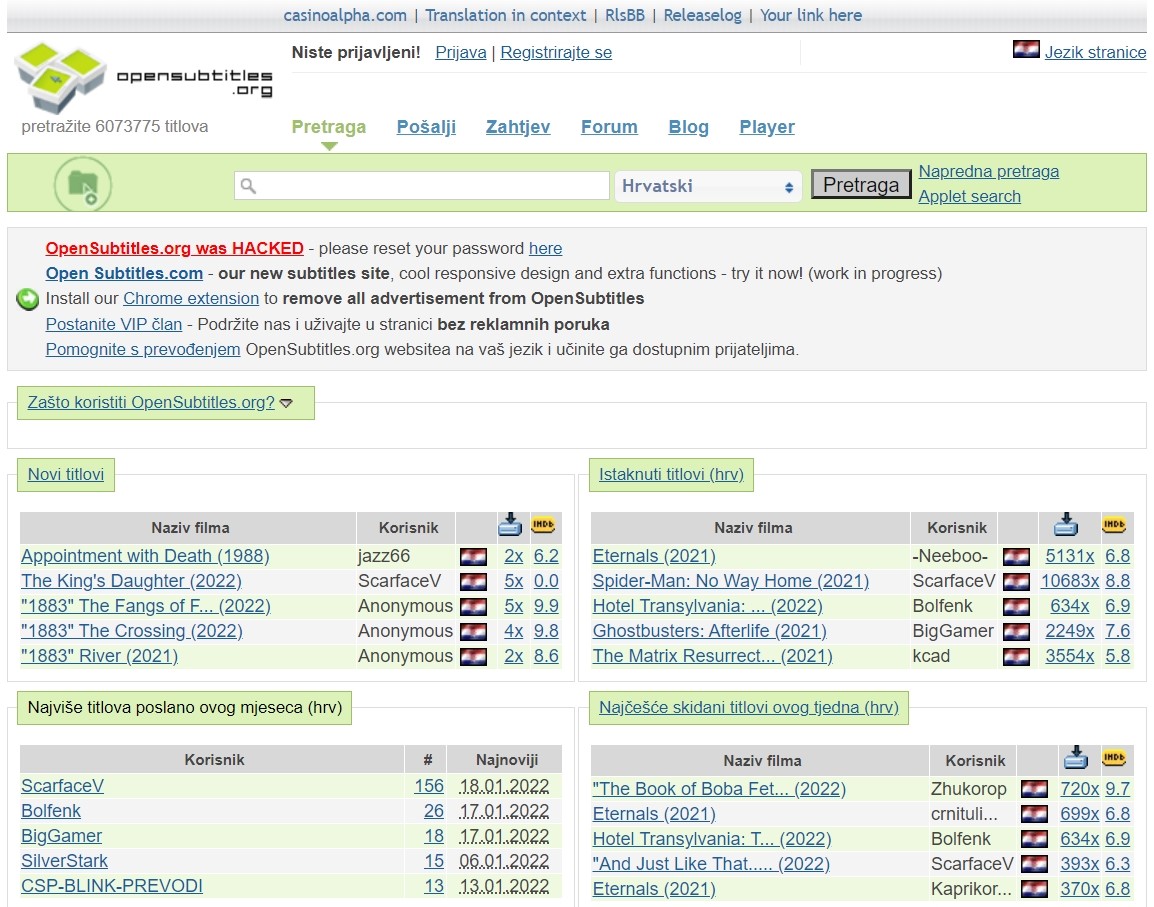The image size is (1154, 907).
Task: Click Registrirajte se link
Action: 556,52
